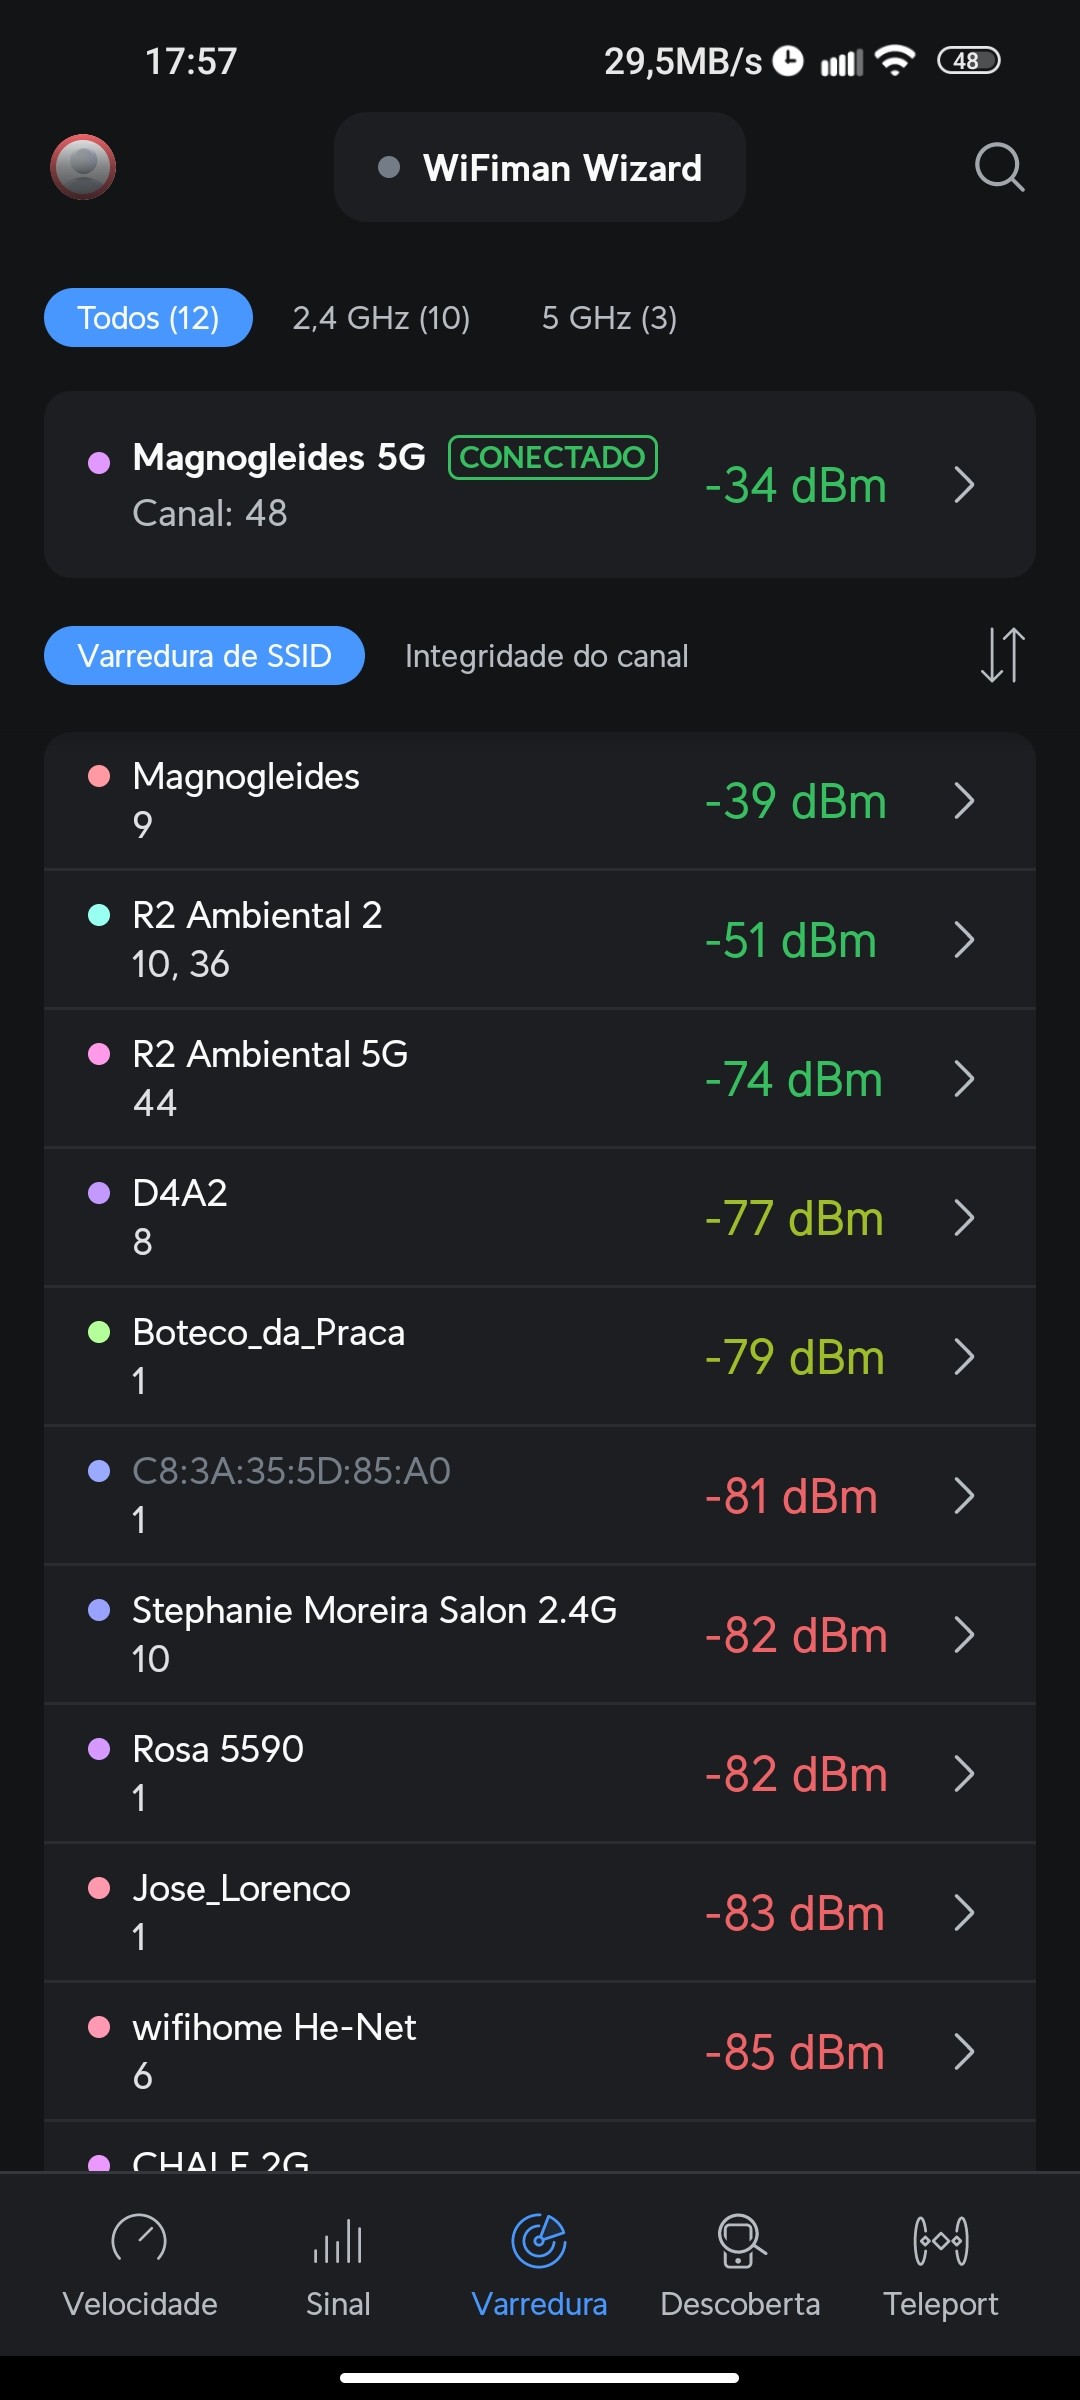Image resolution: width=1080 pixels, height=2400 pixels.
Task: Switch to Integridade do canal tab
Action: coord(546,656)
